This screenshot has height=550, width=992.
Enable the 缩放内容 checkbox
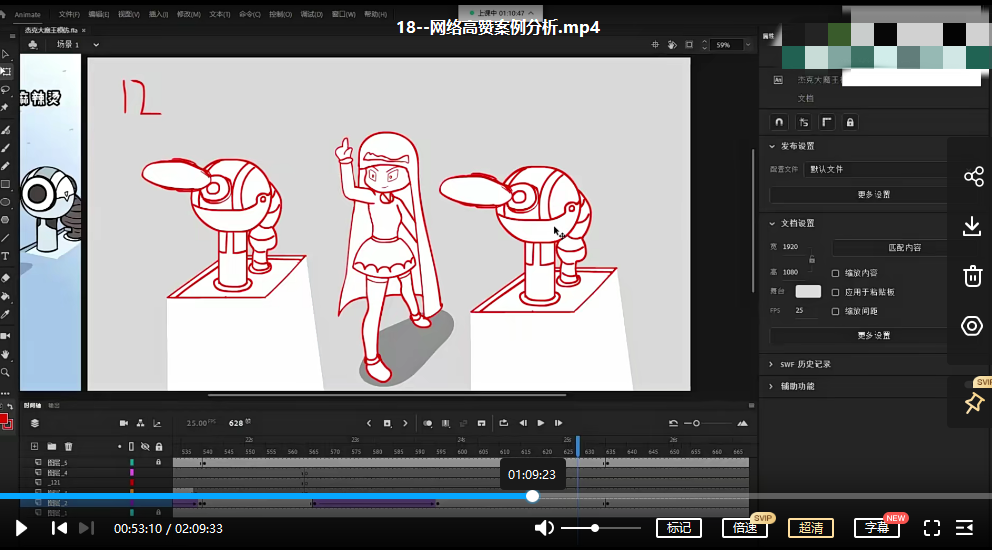[835, 273]
